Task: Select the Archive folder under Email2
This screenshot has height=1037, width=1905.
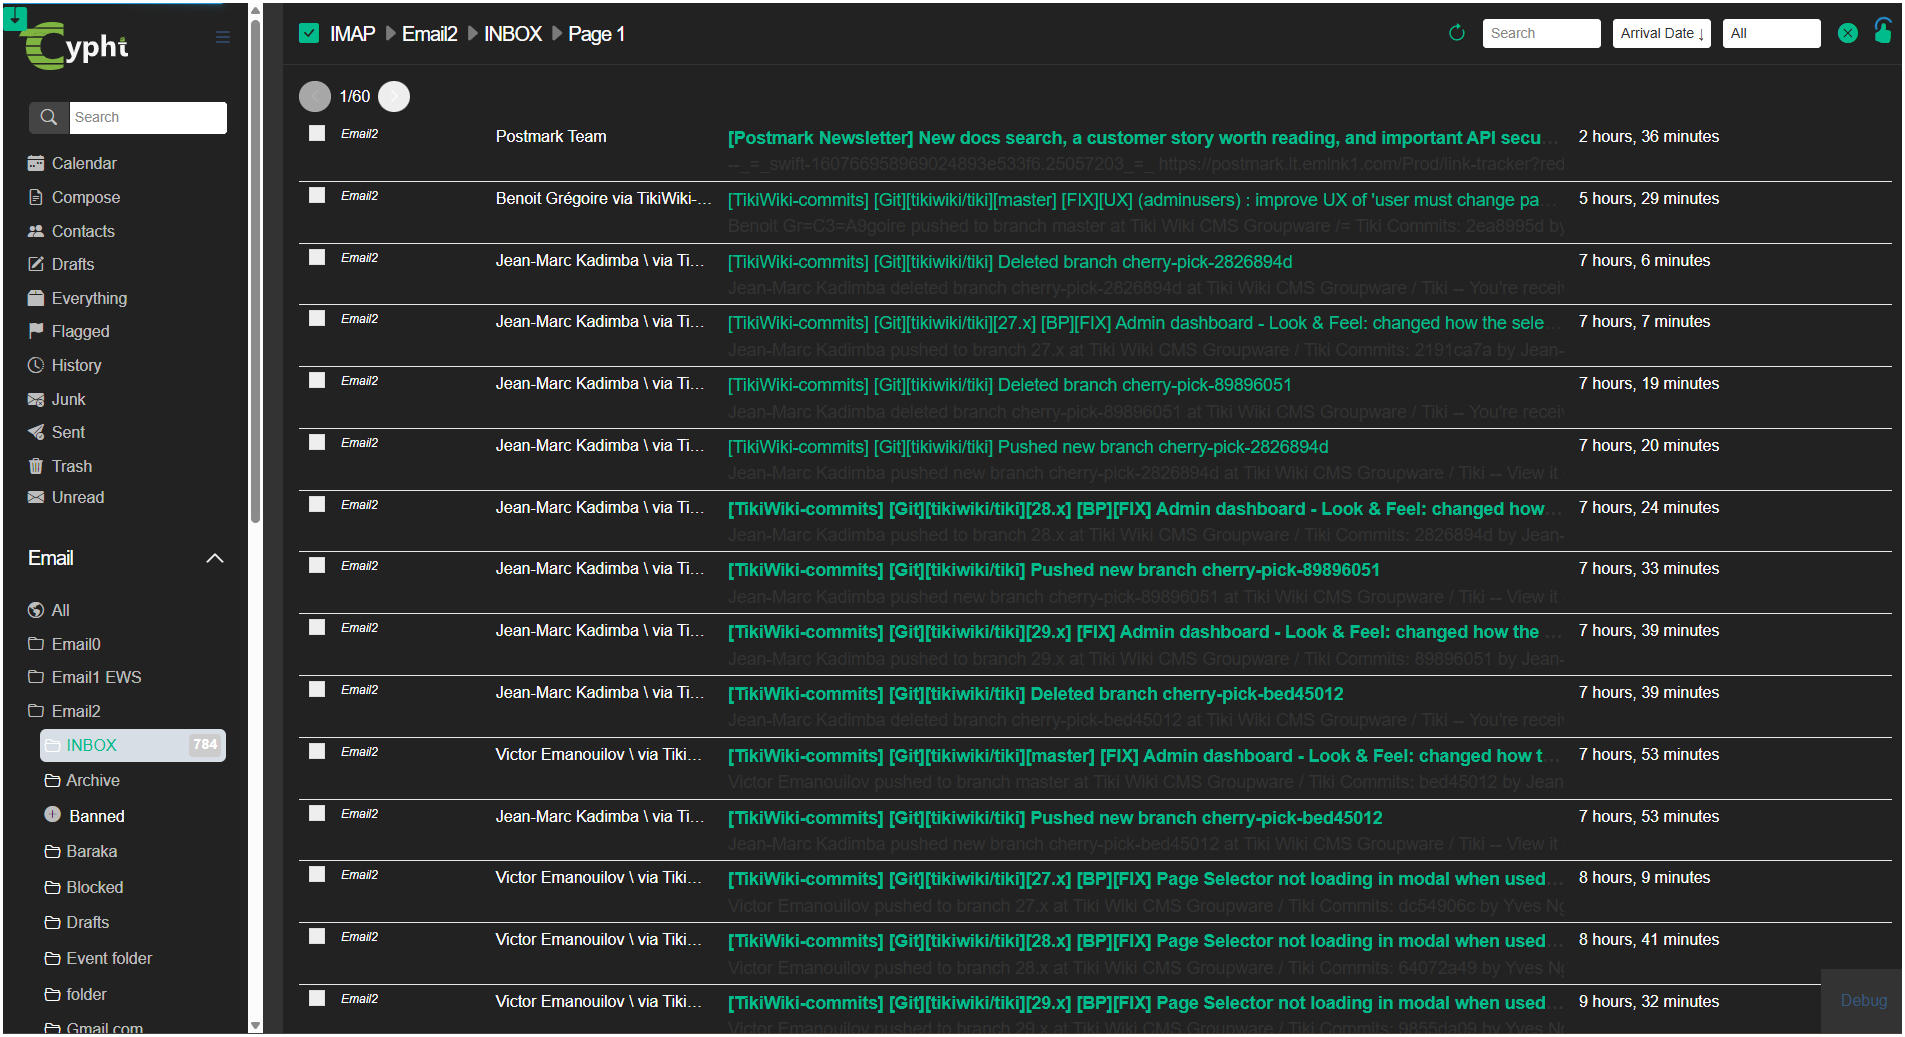Action: tap(92, 780)
